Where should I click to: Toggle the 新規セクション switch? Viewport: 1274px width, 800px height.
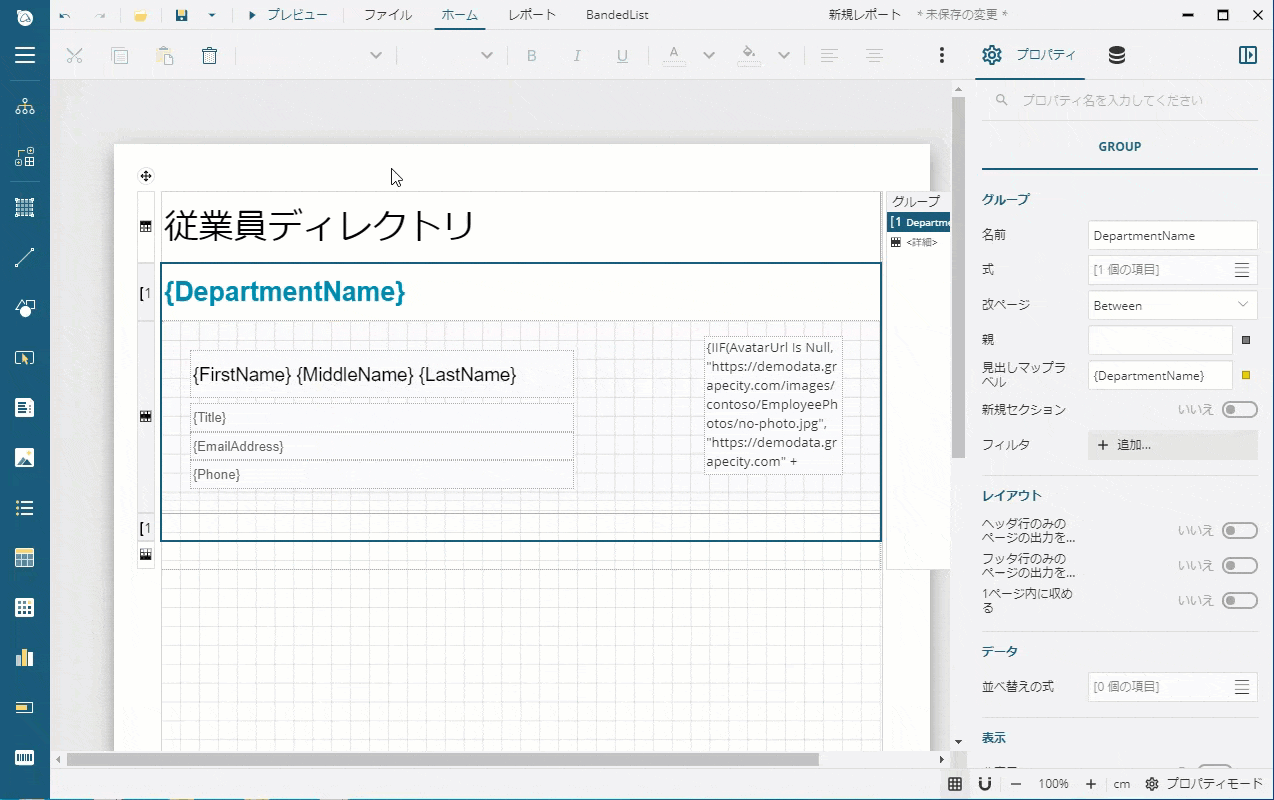coord(1239,410)
